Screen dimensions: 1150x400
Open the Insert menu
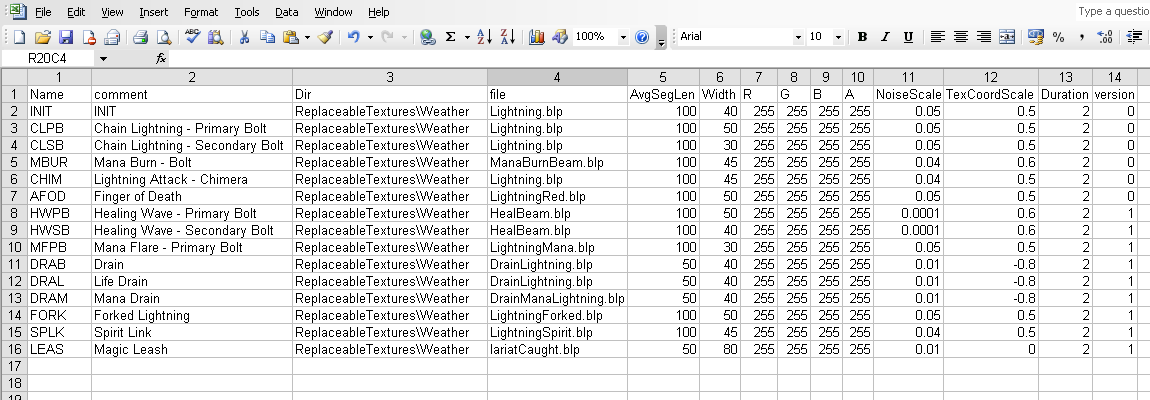tap(153, 12)
